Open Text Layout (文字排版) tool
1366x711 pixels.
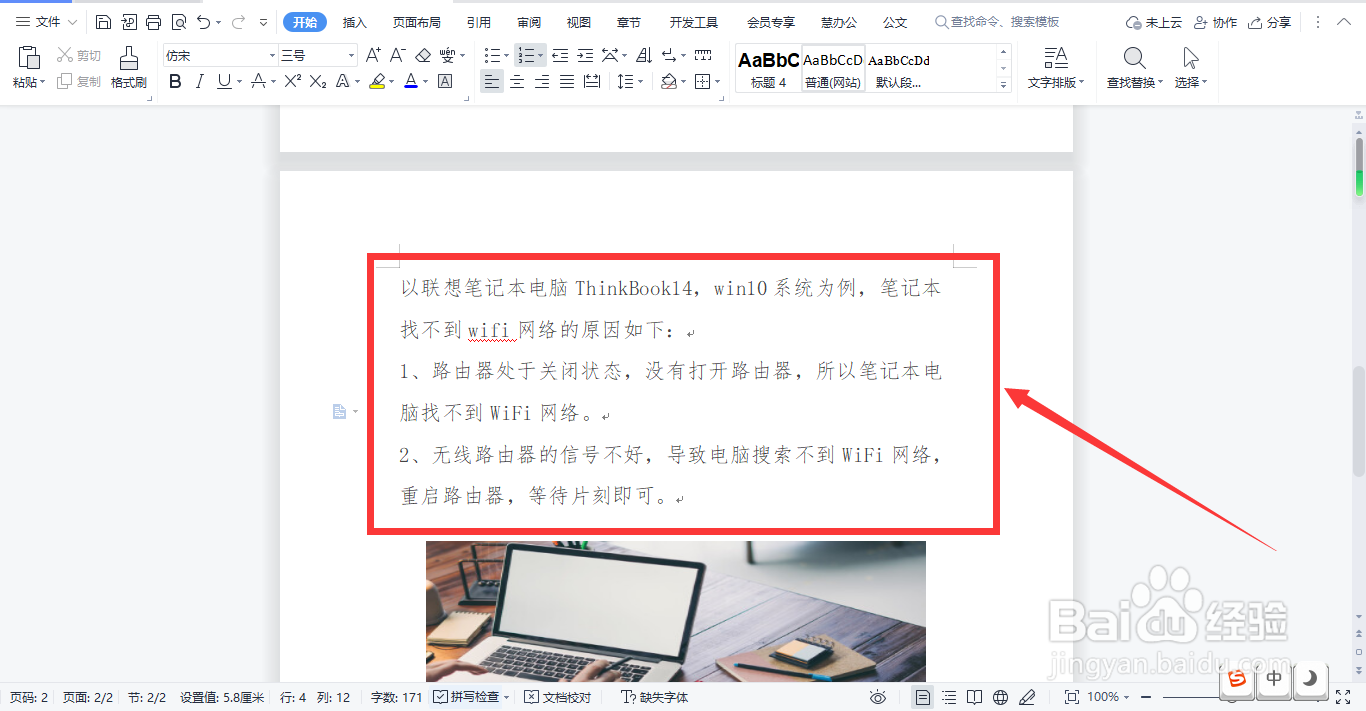click(1056, 67)
